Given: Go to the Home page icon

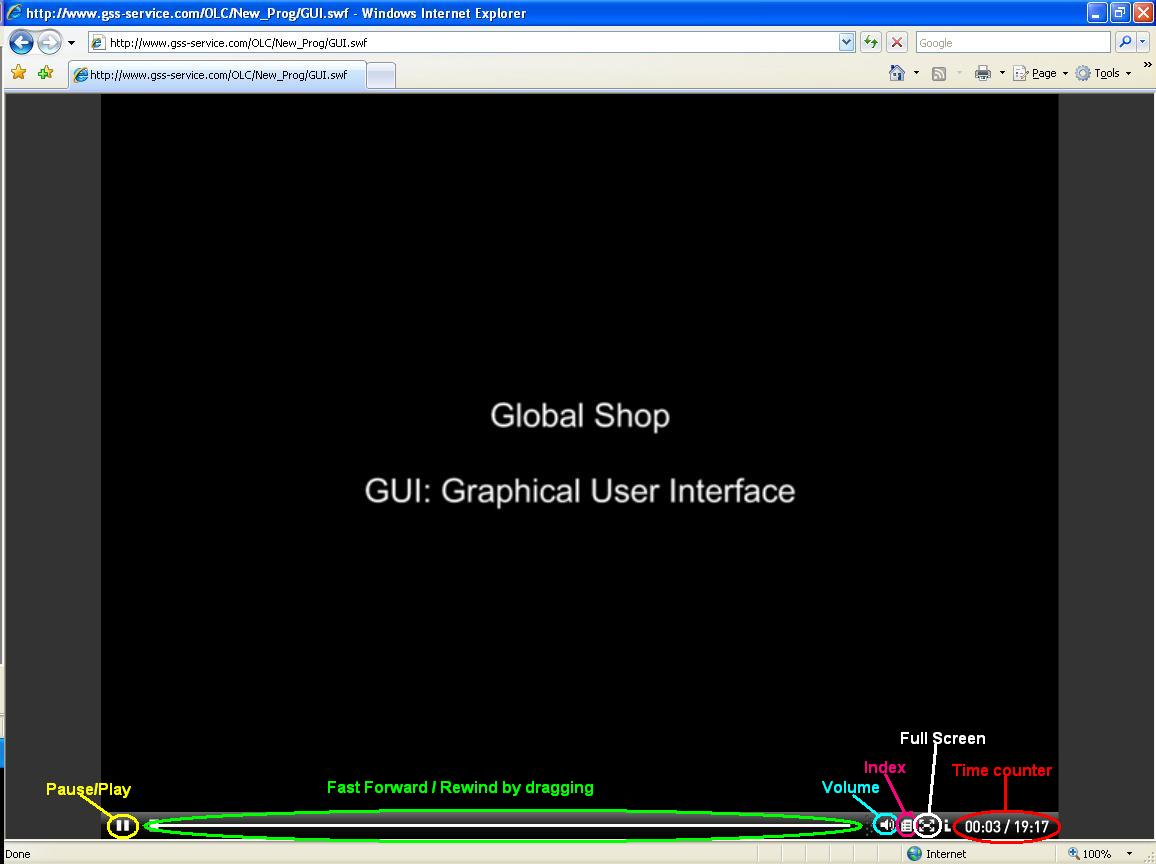Looking at the screenshot, I should pyautogui.click(x=896, y=73).
